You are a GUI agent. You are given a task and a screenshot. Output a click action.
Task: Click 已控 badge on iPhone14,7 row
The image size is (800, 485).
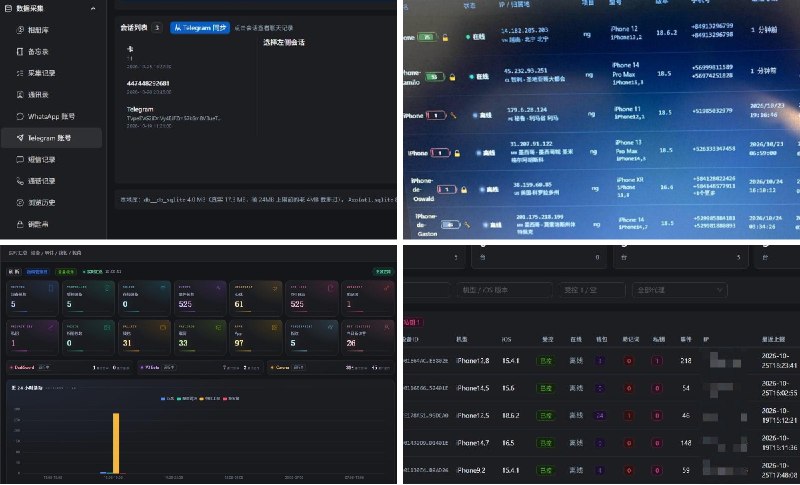tap(545, 443)
